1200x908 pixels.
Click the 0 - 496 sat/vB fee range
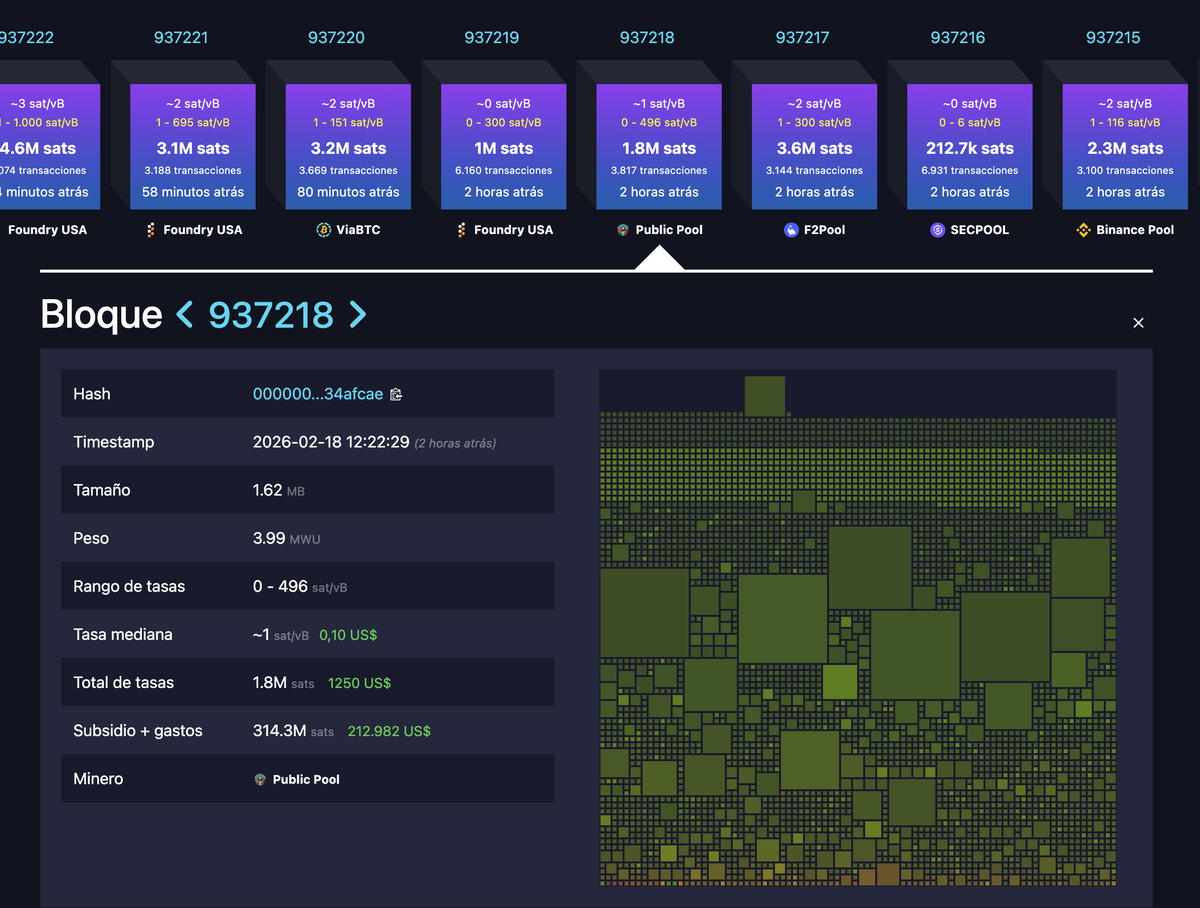coord(300,586)
